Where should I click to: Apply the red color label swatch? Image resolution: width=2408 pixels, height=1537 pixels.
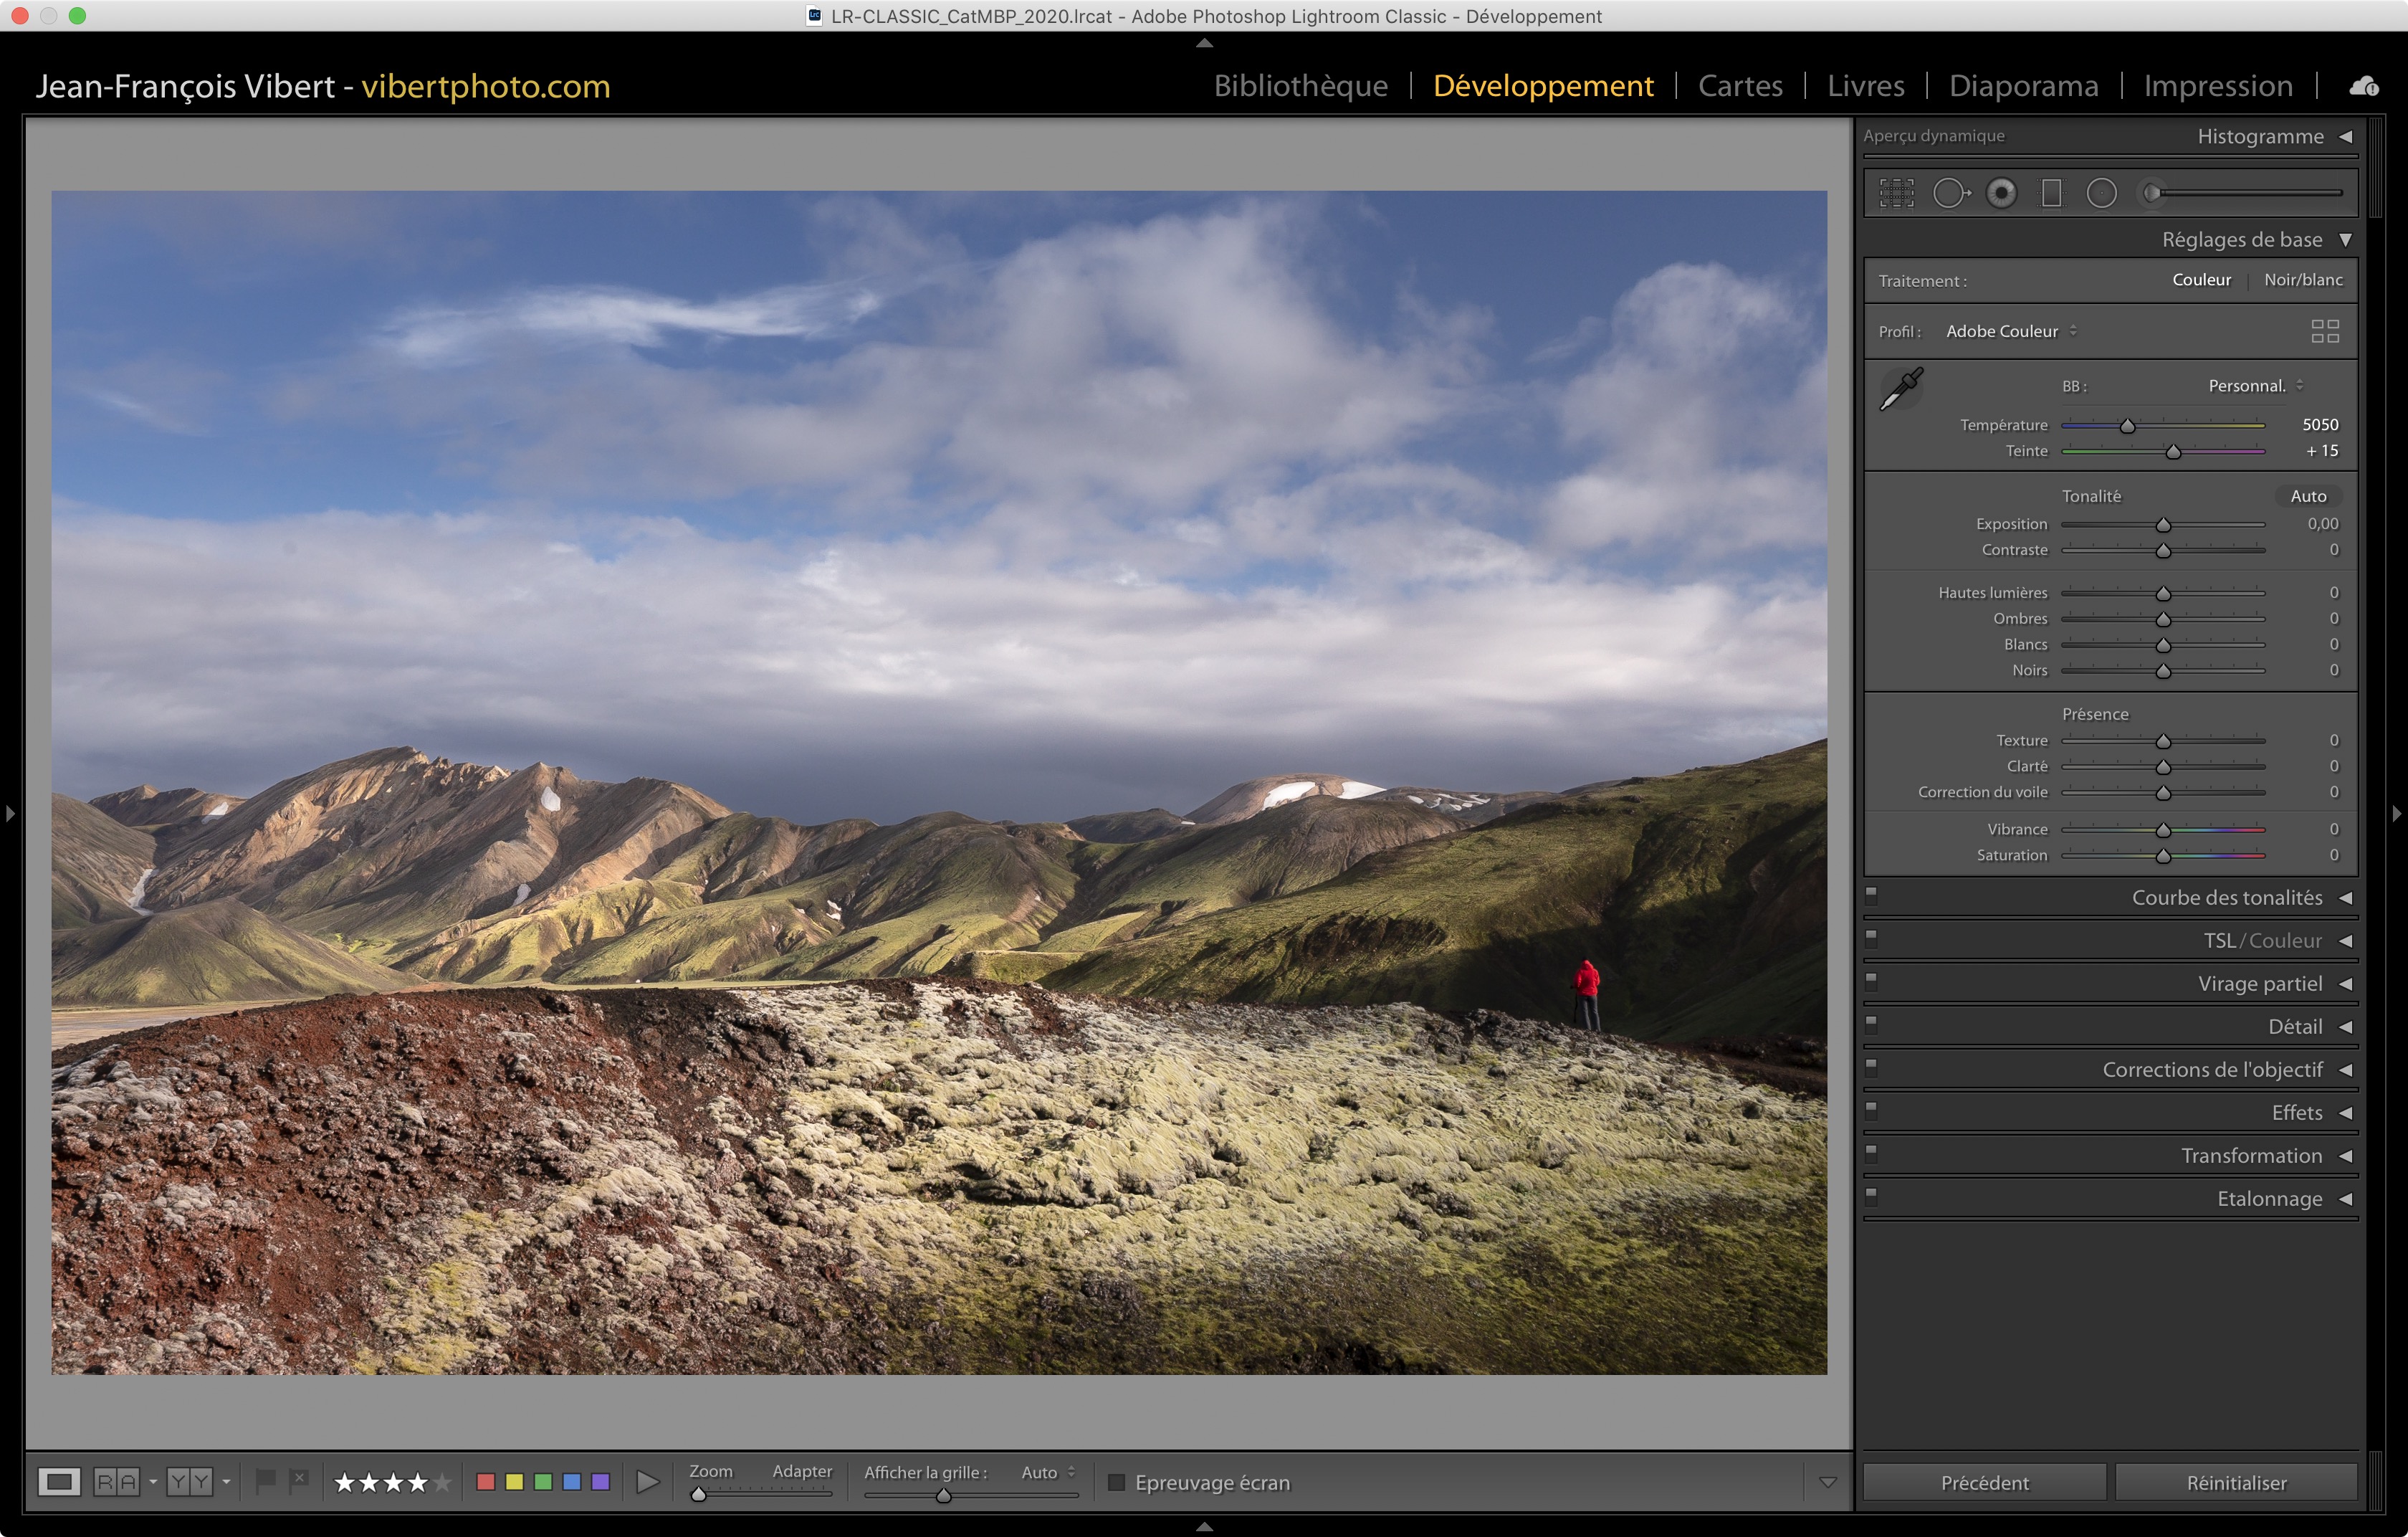pos(486,1482)
